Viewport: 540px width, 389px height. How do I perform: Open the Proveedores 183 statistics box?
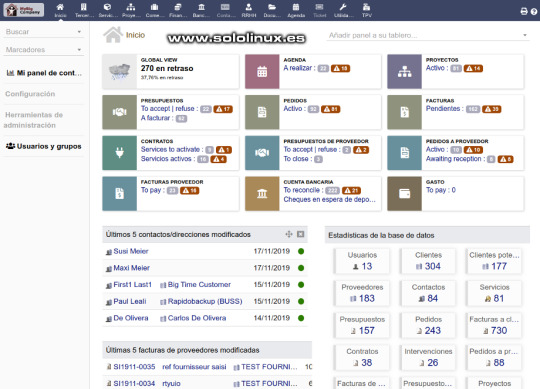tap(362, 293)
